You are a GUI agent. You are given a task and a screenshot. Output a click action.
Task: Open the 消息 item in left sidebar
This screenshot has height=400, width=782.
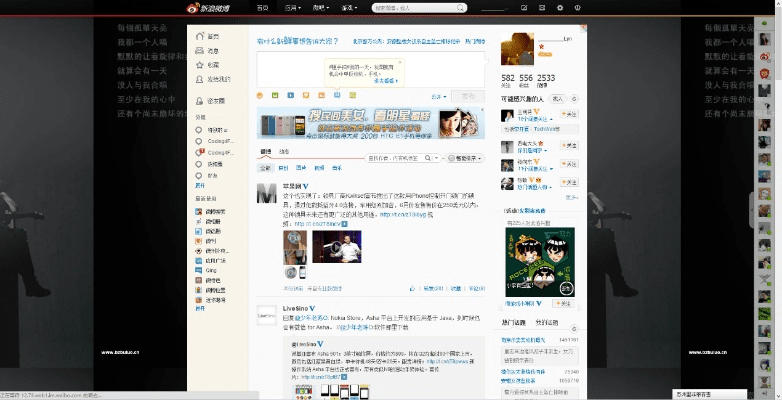[212, 50]
